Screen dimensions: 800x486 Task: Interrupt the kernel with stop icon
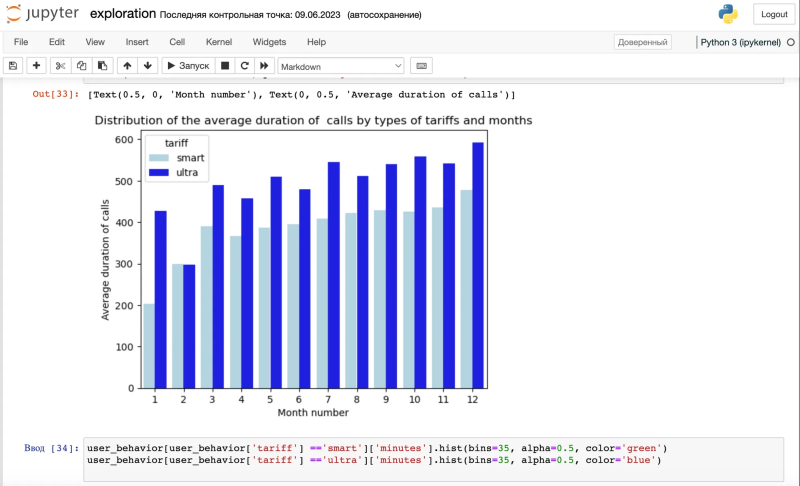pos(225,66)
